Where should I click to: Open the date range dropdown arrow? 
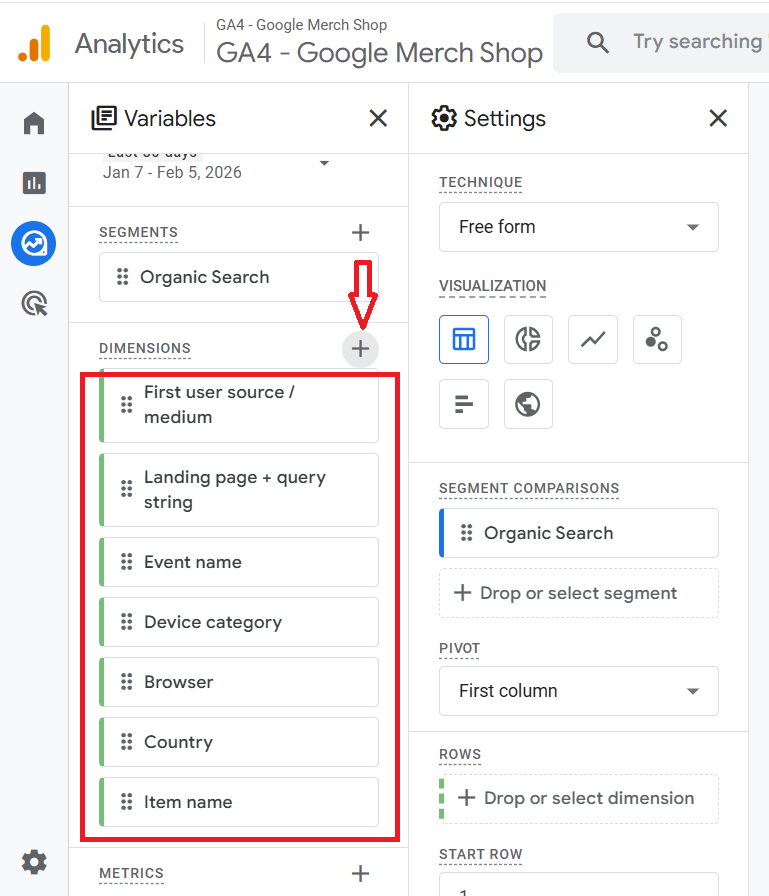[324, 163]
